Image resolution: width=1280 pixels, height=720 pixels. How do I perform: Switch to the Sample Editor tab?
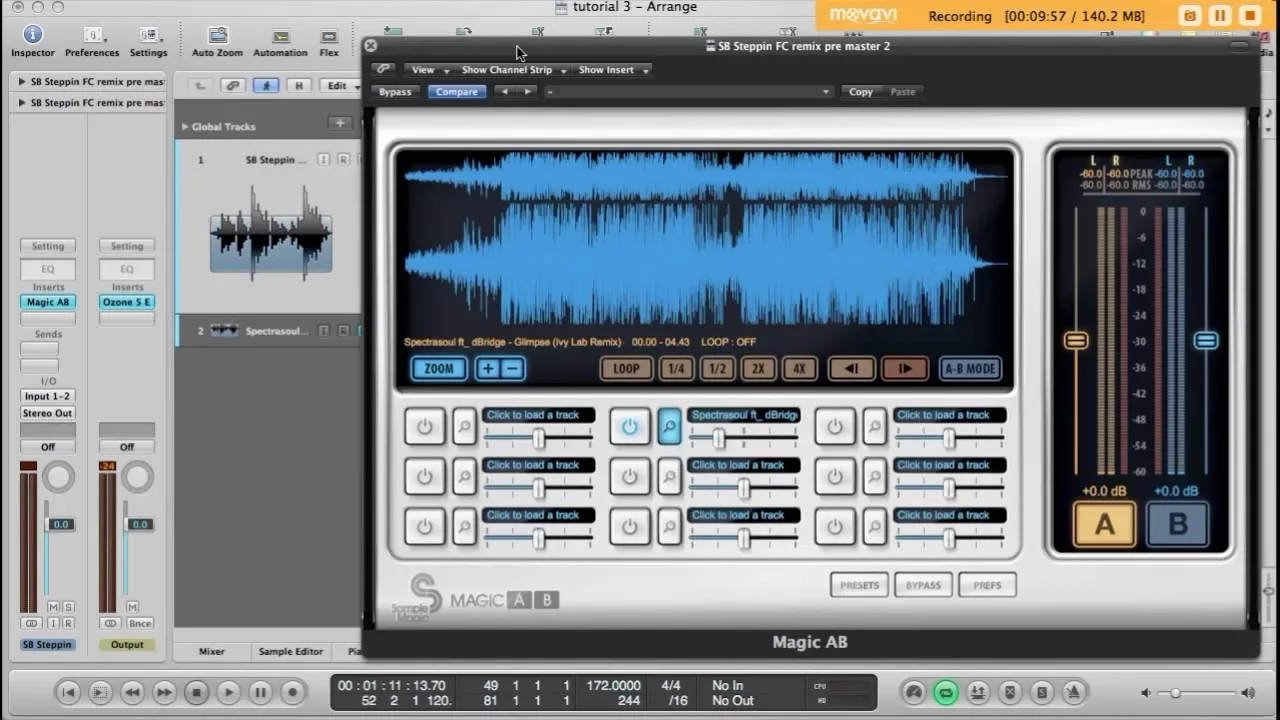[x=290, y=652]
